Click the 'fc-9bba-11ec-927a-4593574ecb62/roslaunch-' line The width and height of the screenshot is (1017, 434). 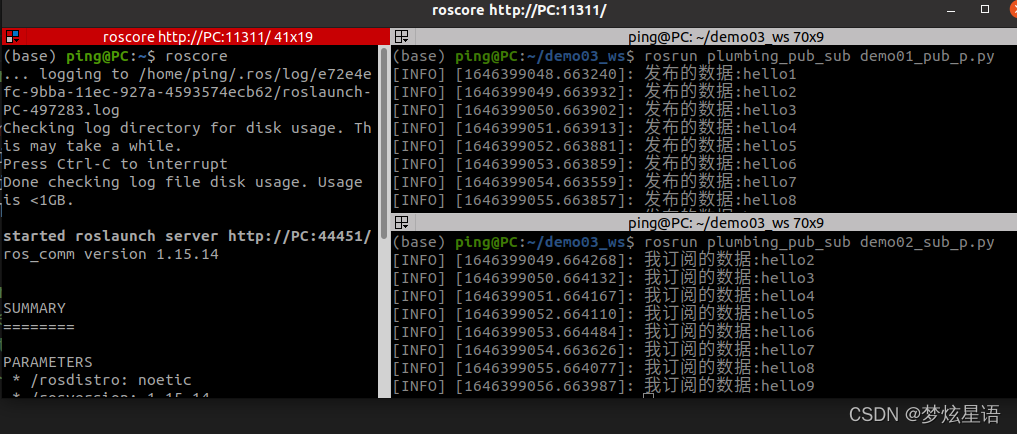(187, 92)
